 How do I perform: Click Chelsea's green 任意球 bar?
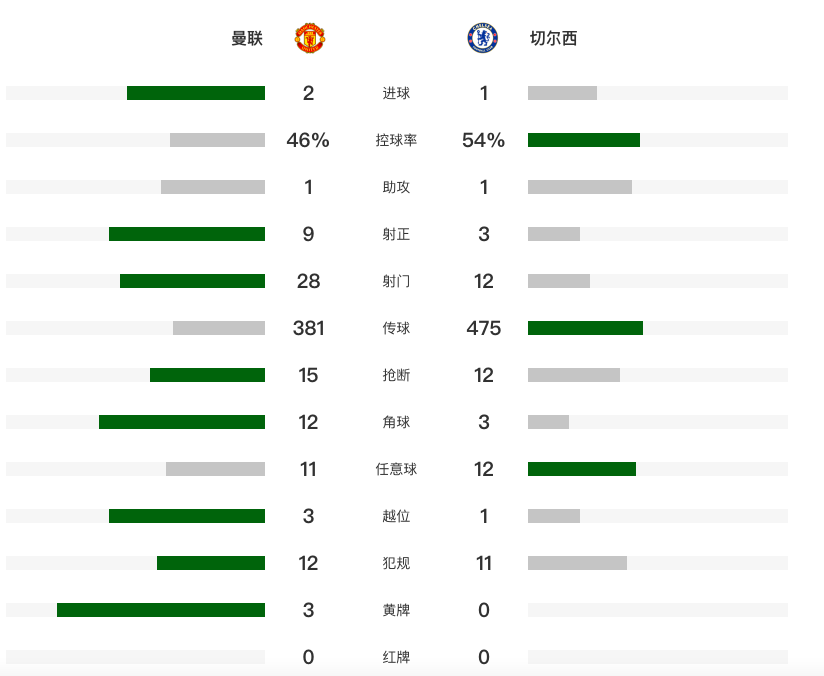point(582,469)
